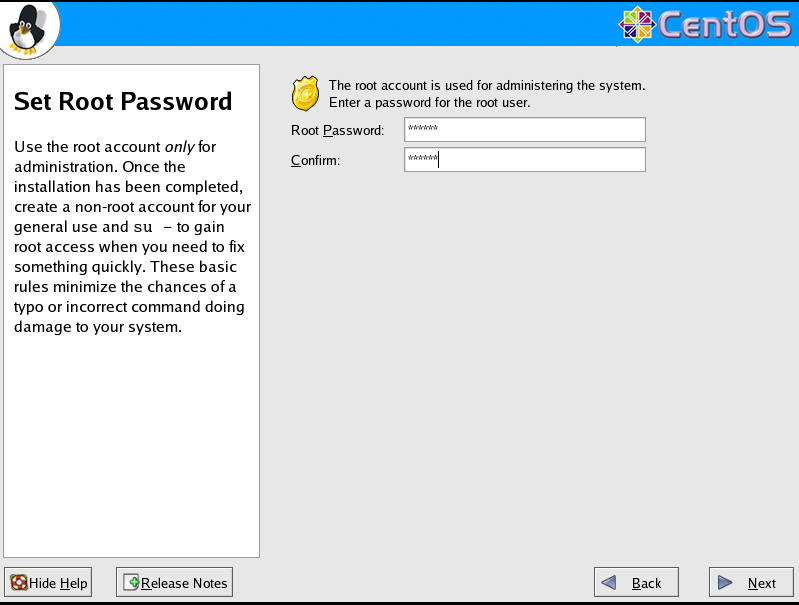This screenshot has width=799, height=605.
Task: Click the right arrow icon on Next
Action: (x=725, y=582)
